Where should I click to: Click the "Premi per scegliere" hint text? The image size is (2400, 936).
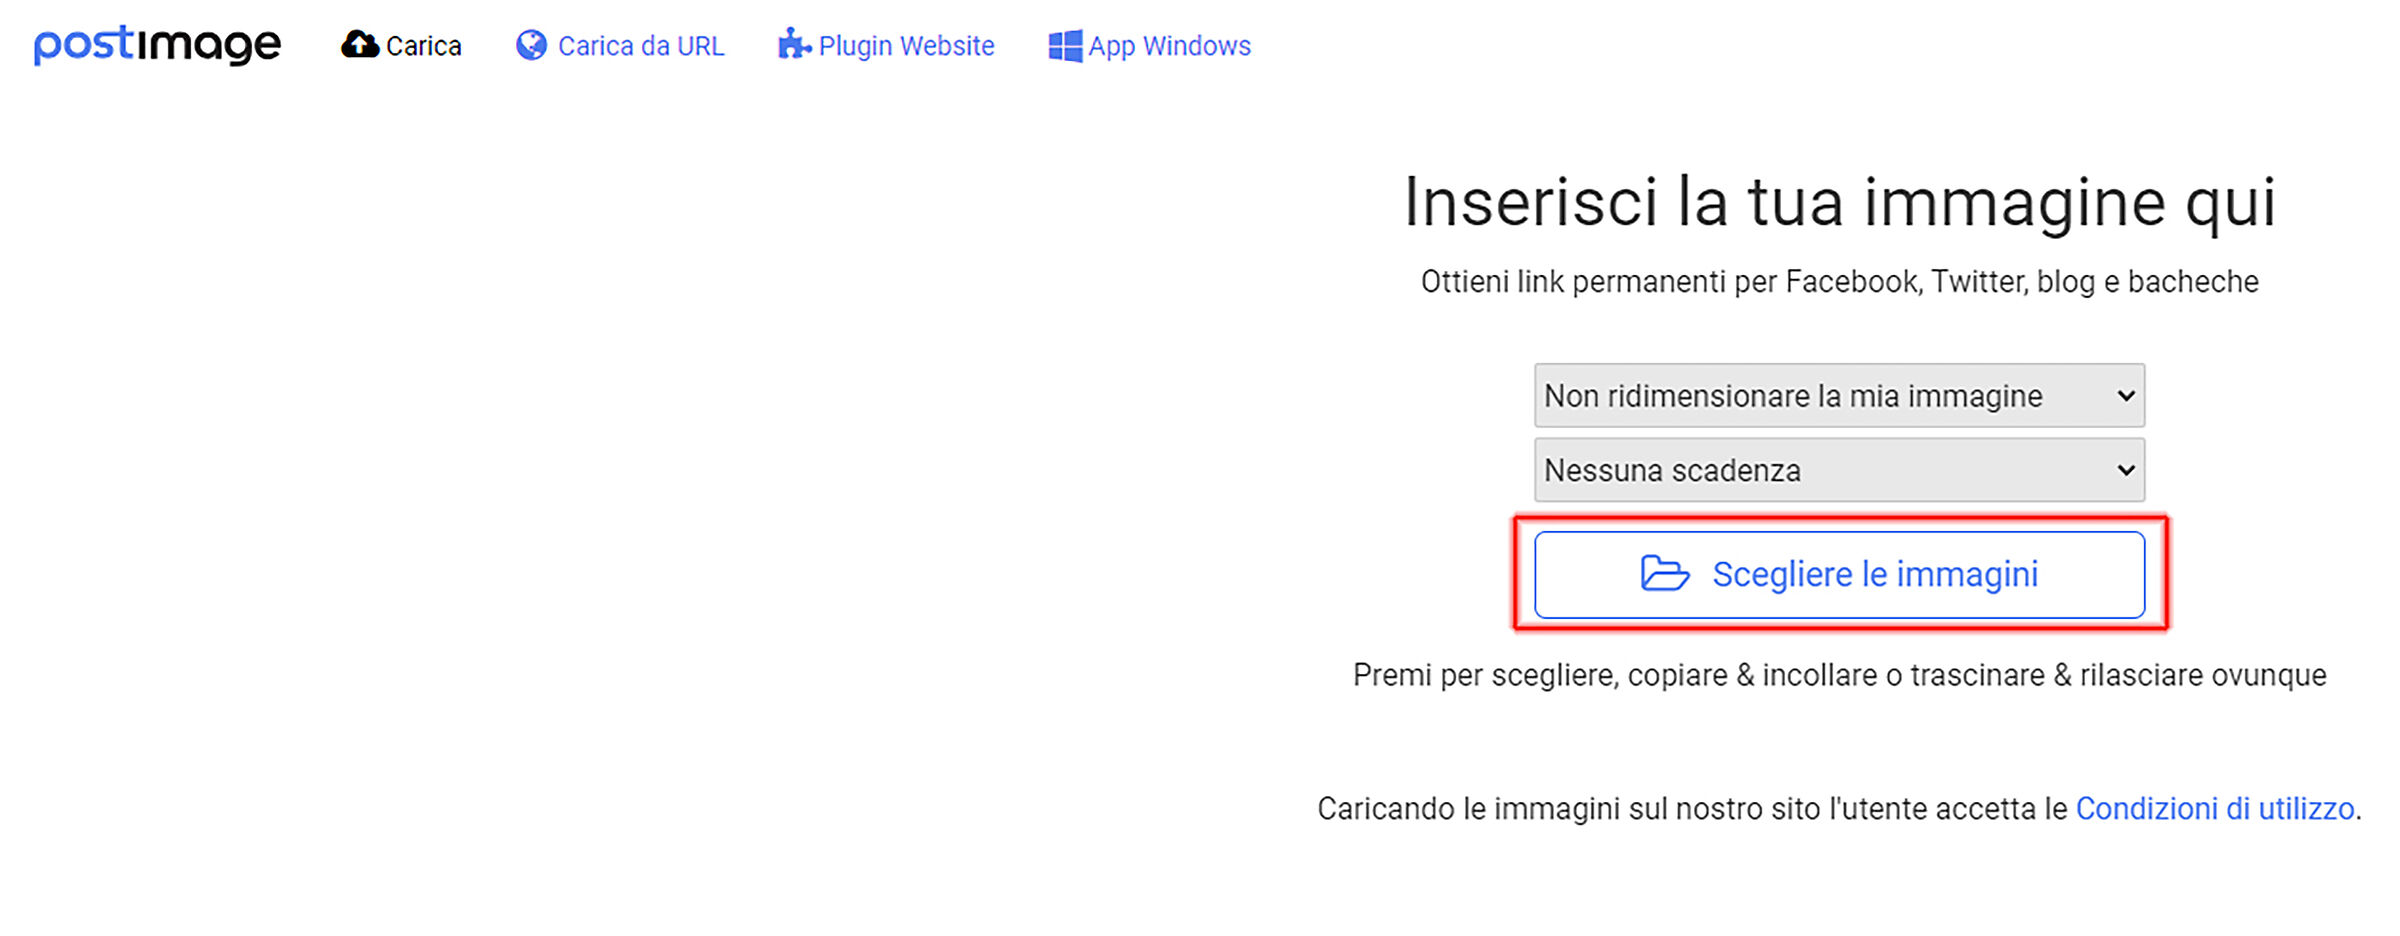[1840, 675]
